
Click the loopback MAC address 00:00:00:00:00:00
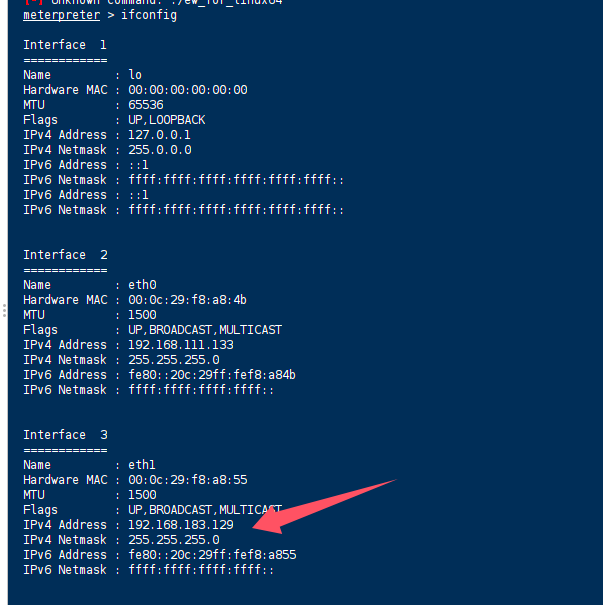(188, 90)
